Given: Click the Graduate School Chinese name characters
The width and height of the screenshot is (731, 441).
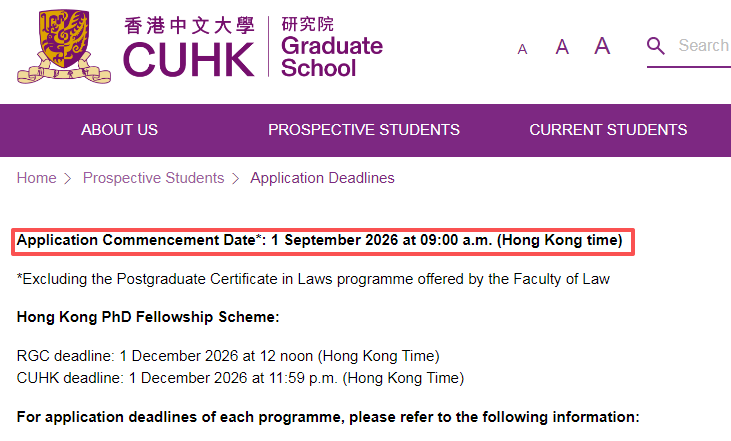Looking at the screenshot, I should 307,24.
